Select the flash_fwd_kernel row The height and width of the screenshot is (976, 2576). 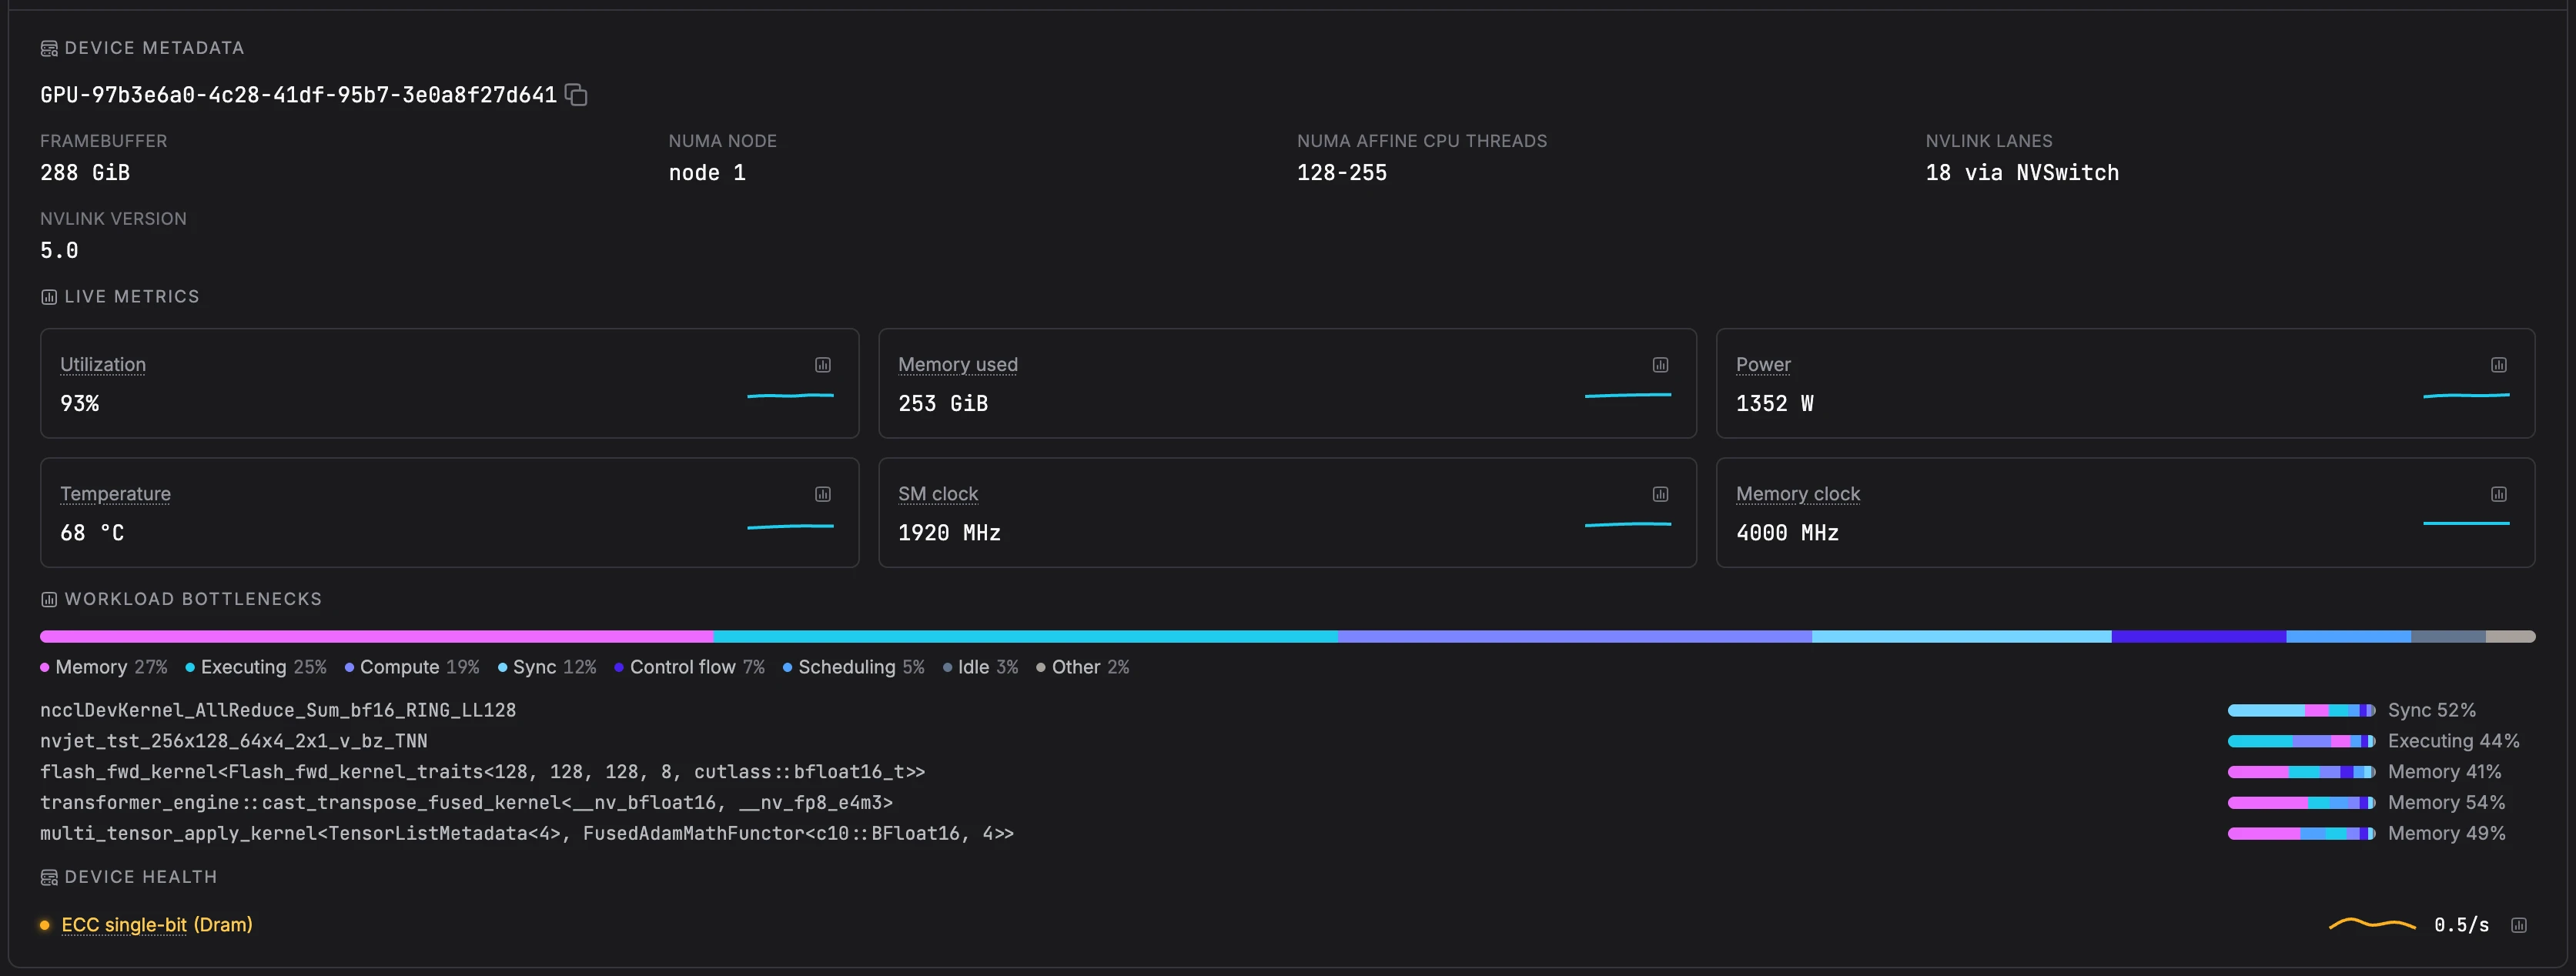coord(1287,772)
